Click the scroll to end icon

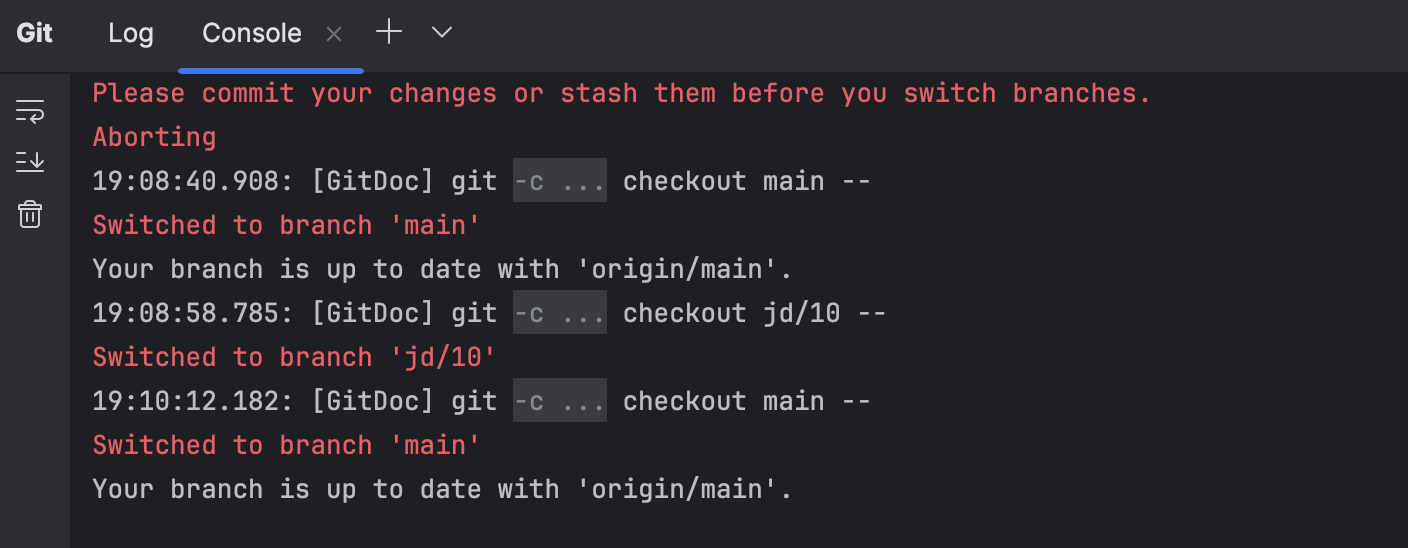[x=30, y=162]
